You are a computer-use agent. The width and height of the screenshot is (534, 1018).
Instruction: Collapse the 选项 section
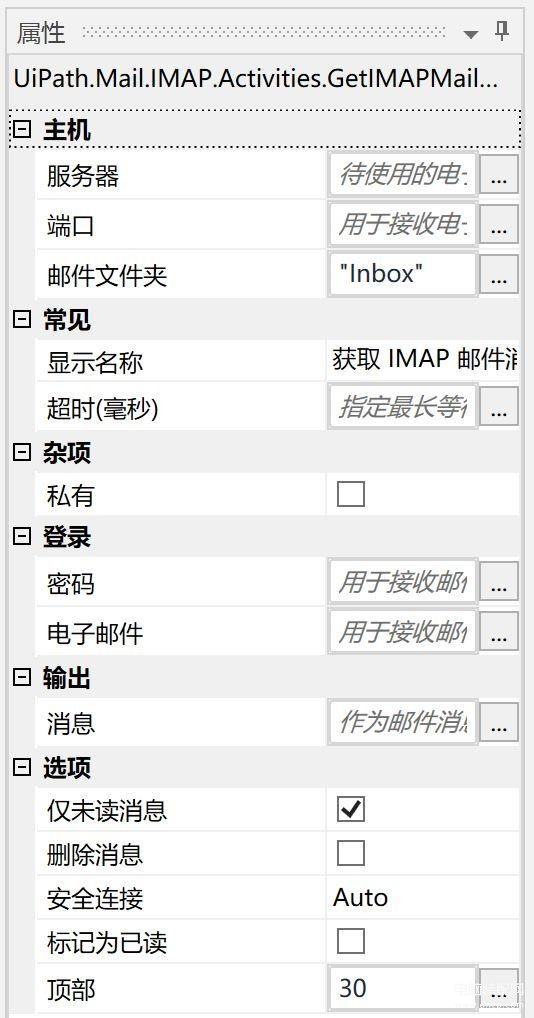[22, 767]
